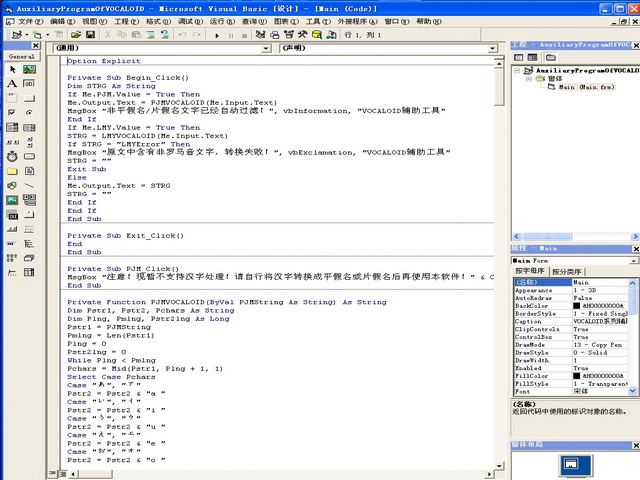The image size is (640, 480).
Task: Click the Add Standard EXE Project toolbar icon
Action: pyautogui.click(x=17, y=35)
